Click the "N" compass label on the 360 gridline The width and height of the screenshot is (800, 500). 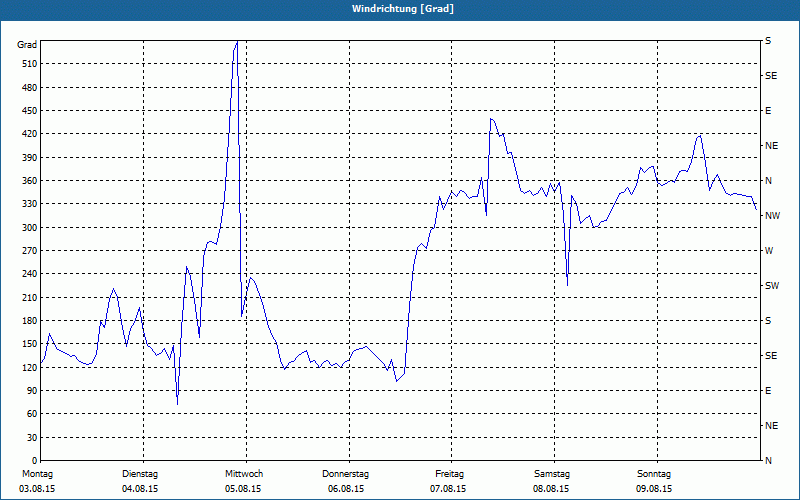[769, 181]
